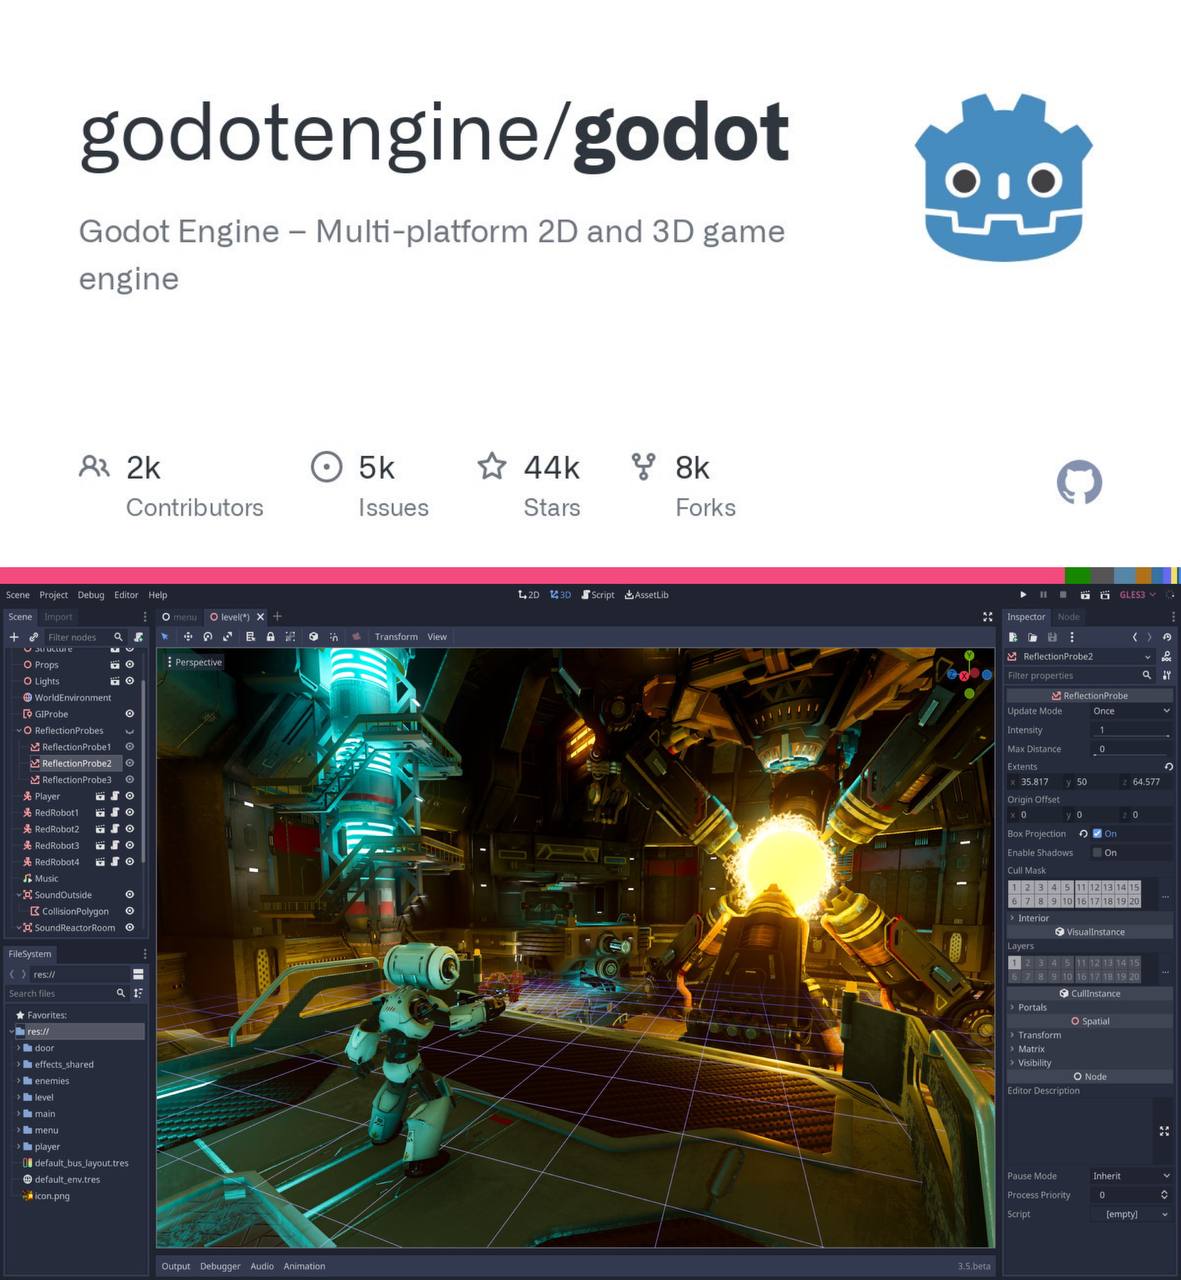The image size is (1181, 1280).
Task: Choose the Move Mode tool
Action: [187, 637]
